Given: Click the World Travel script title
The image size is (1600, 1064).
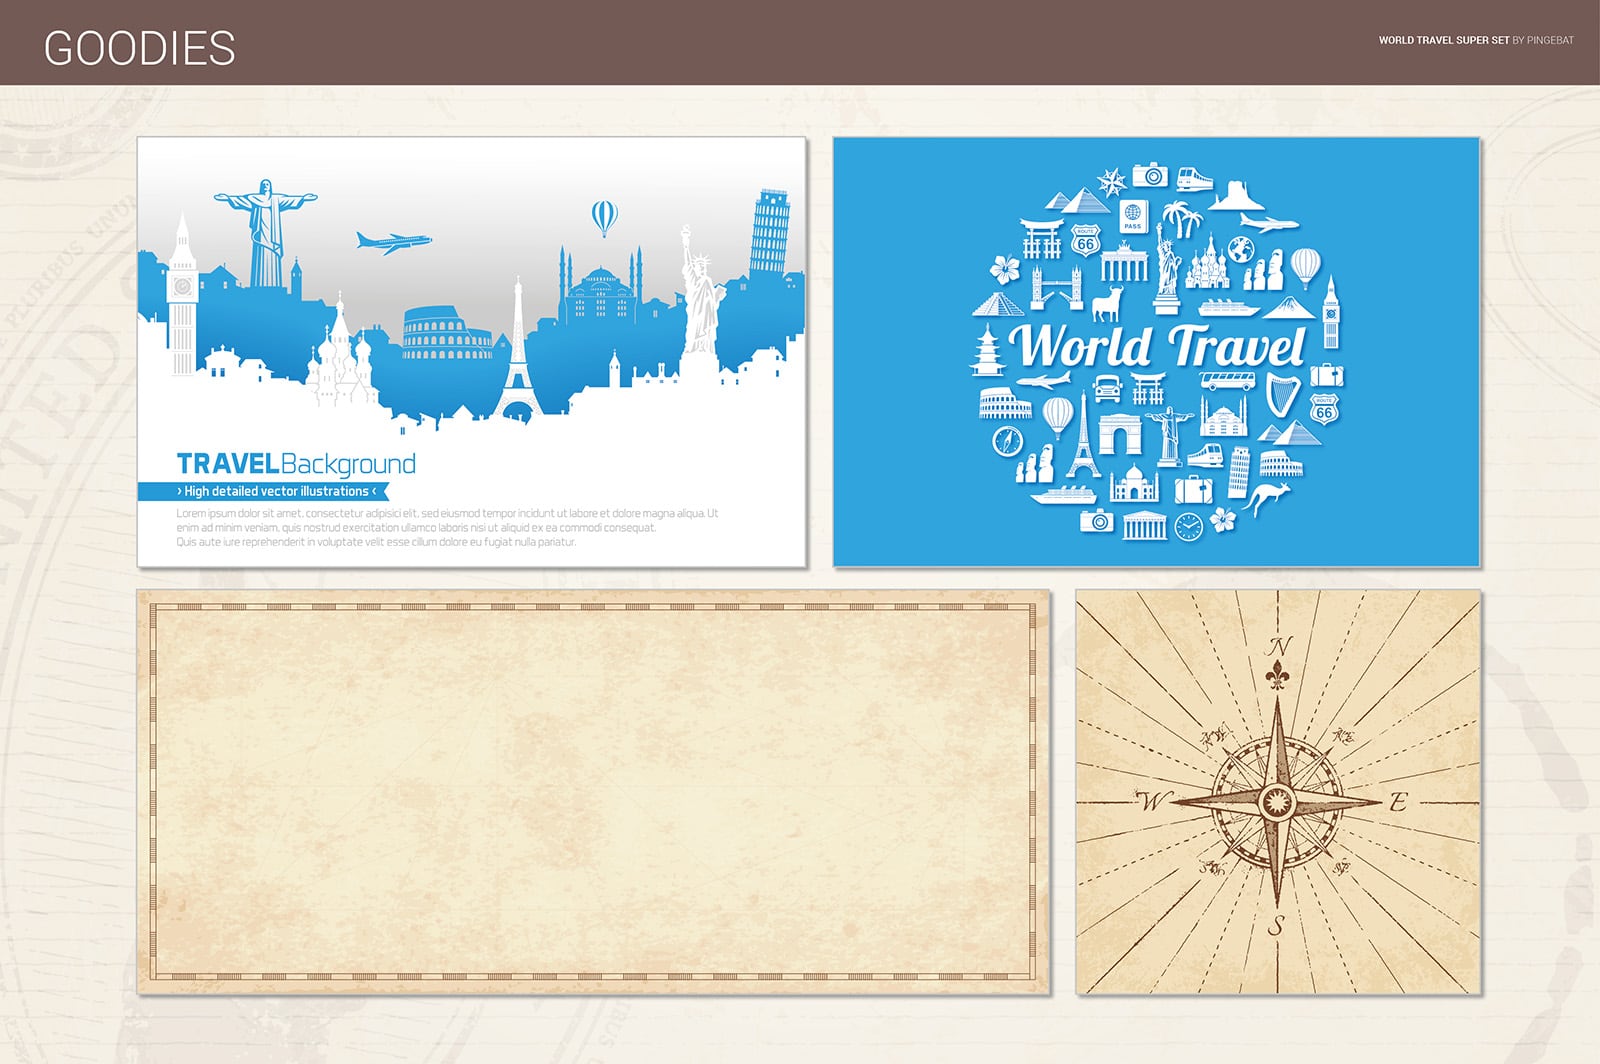Looking at the screenshot, I should [1157, 346].
